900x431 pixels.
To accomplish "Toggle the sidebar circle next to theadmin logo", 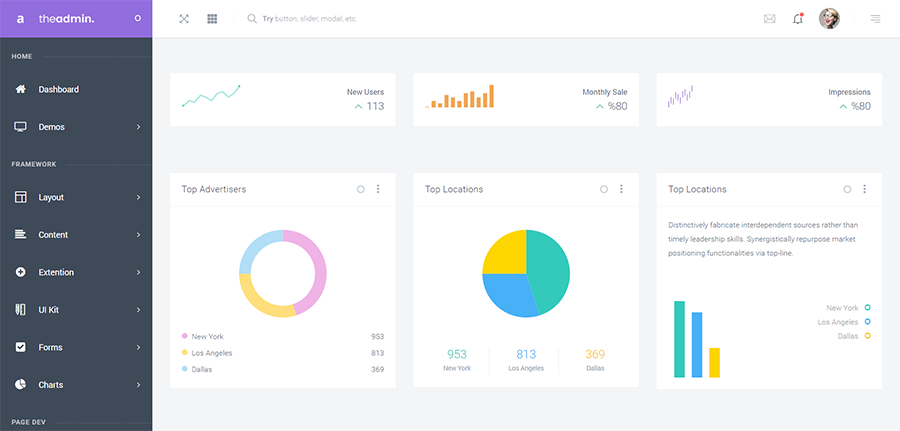I will tap(137, 19).
